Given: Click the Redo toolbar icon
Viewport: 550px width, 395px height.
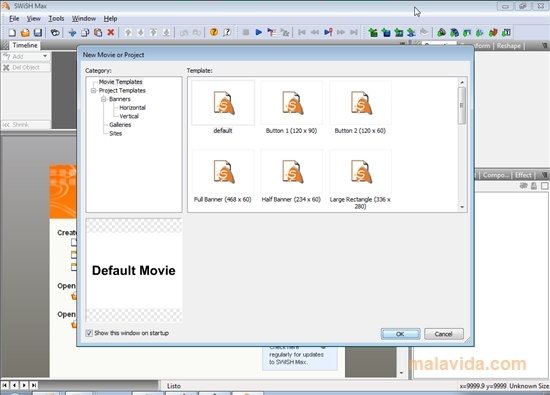Looking at the screenshot, I should (197, 33).
